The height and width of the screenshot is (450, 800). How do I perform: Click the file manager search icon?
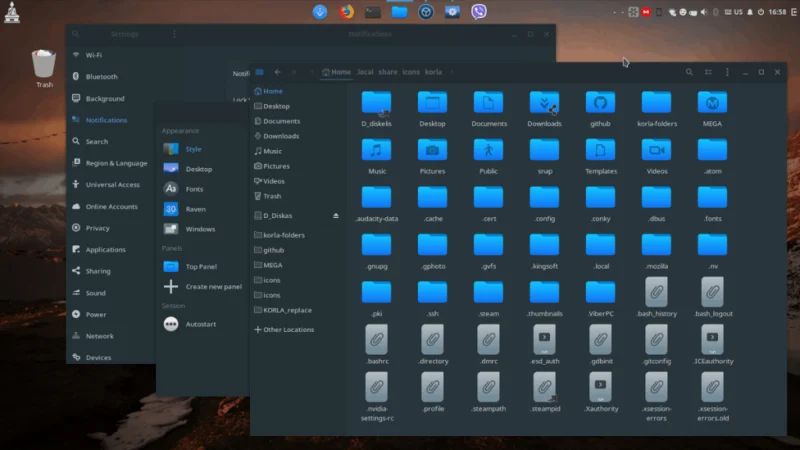pos(689,72)
